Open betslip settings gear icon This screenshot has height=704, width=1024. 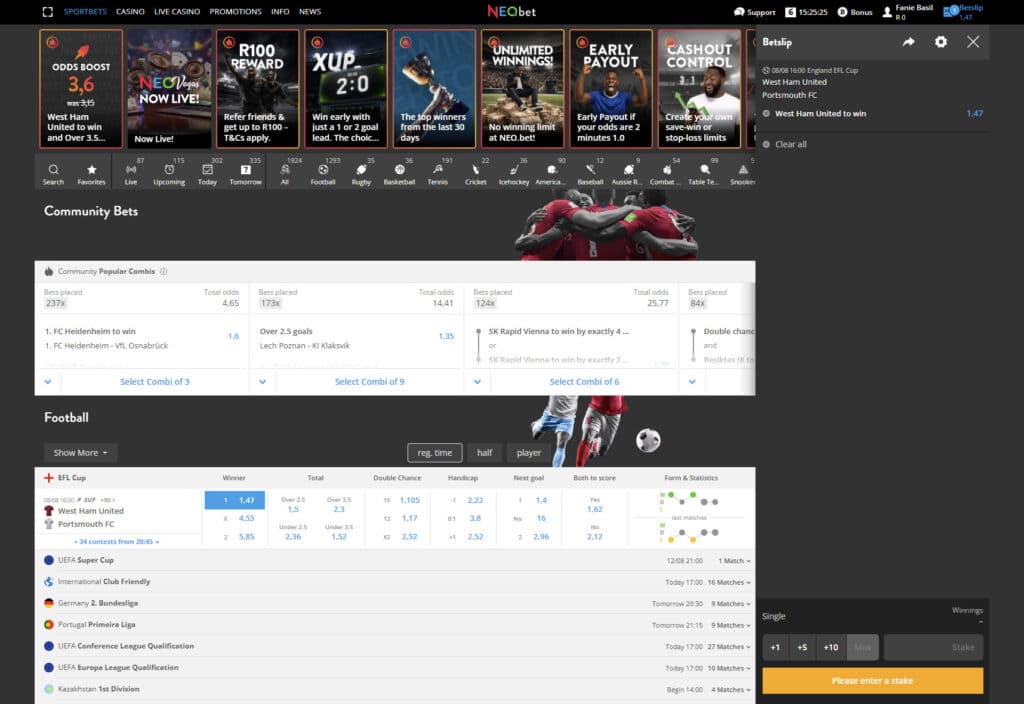pyautogui.click(x=940, y=42)
